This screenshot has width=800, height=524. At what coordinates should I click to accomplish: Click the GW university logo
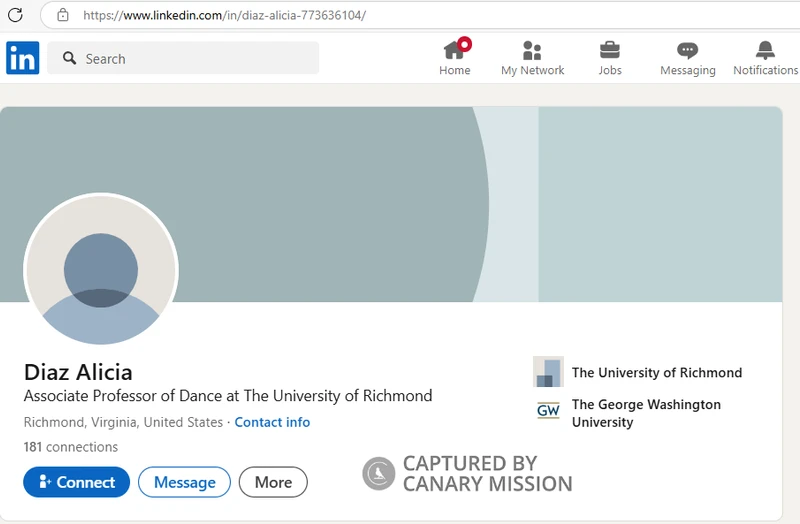coord(548,410)
